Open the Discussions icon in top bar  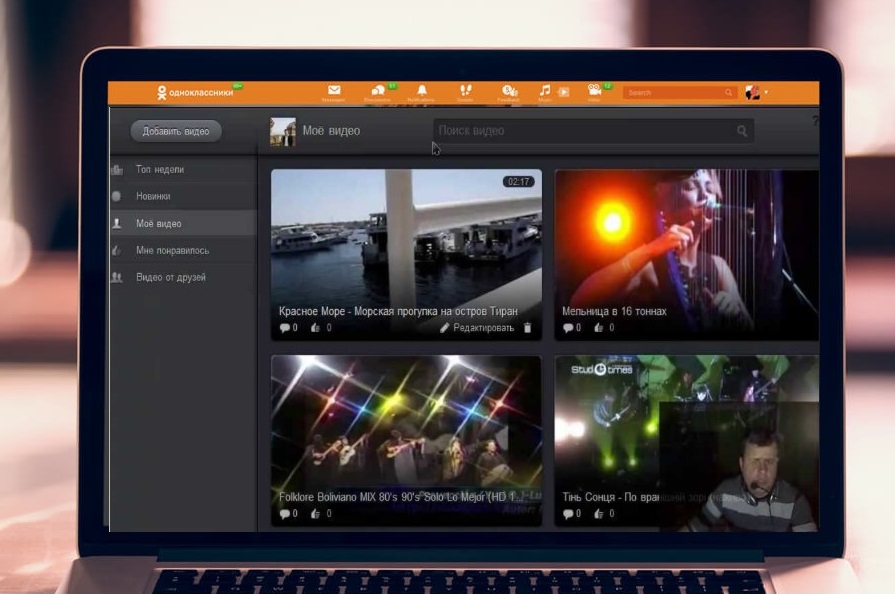pyautogui.click(x=378, y=91)
